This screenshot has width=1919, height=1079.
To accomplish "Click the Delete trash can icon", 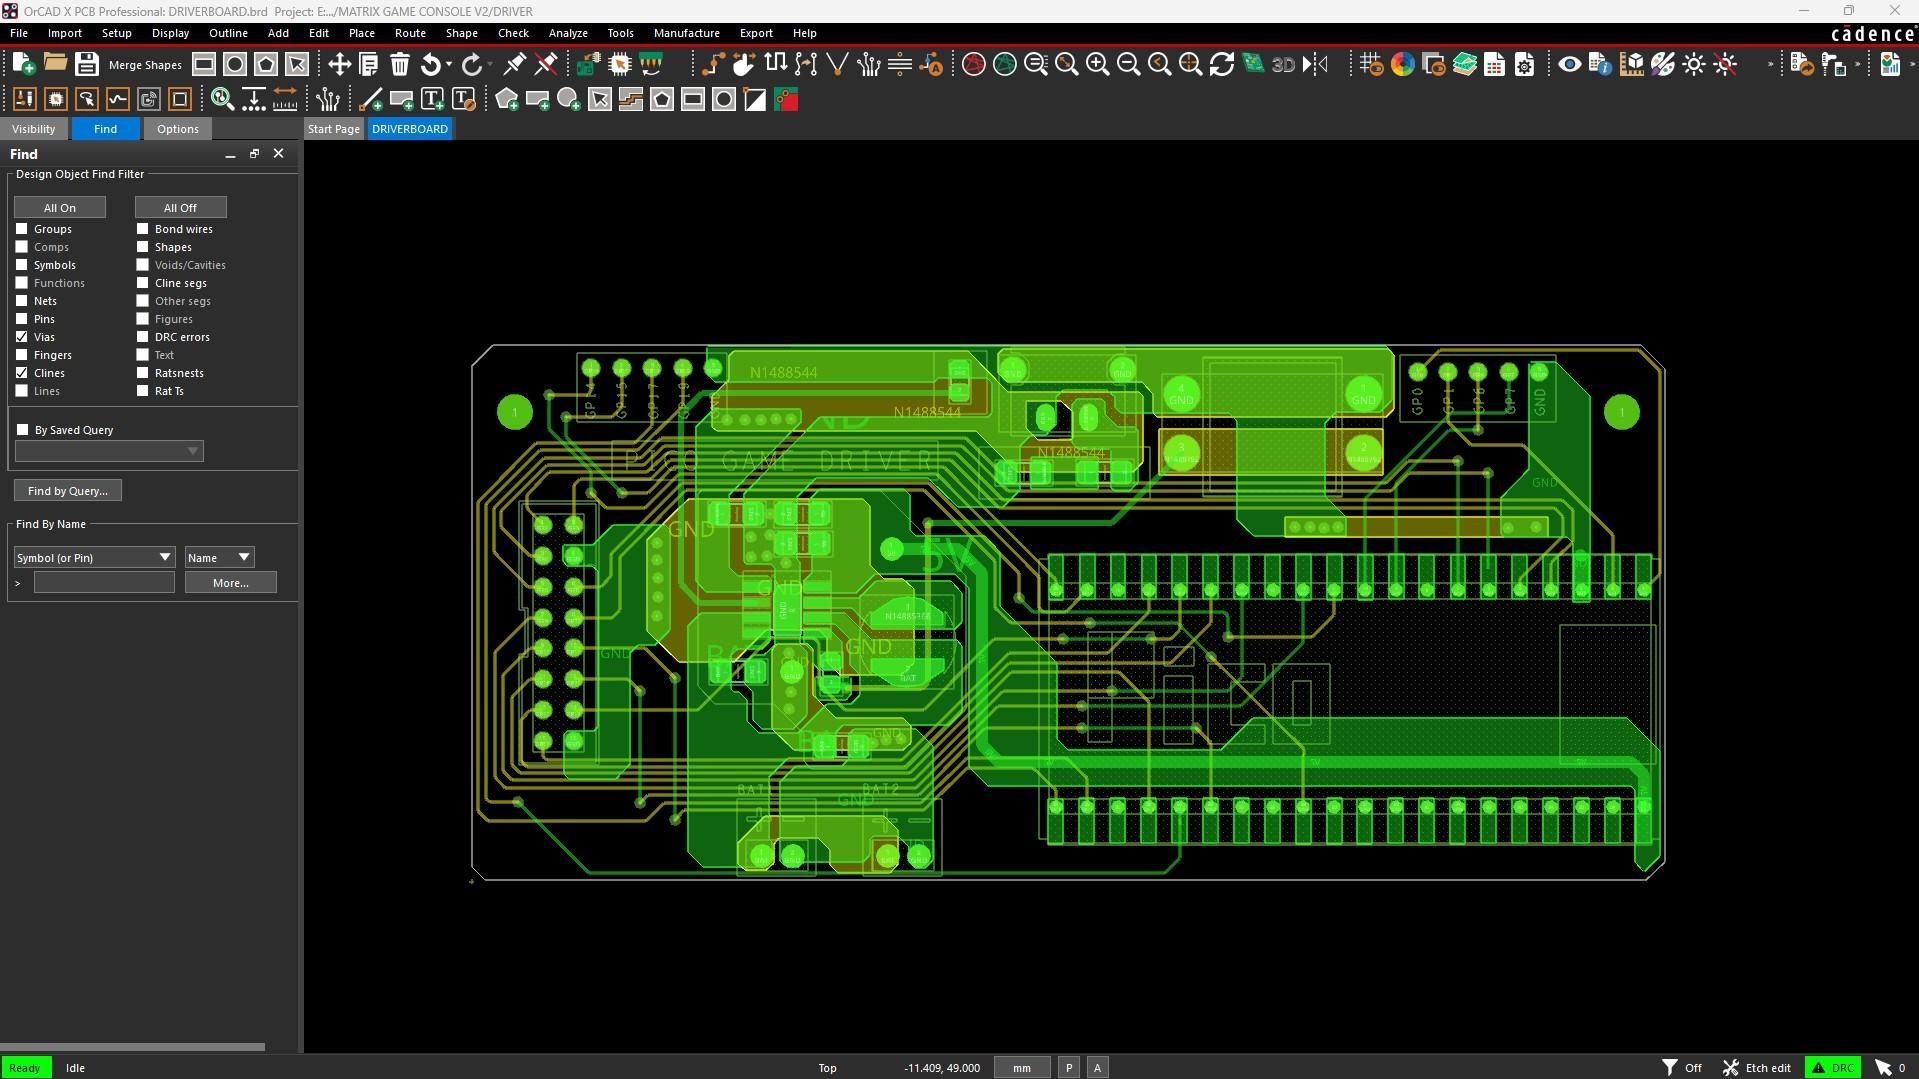I will coord(400,64).
